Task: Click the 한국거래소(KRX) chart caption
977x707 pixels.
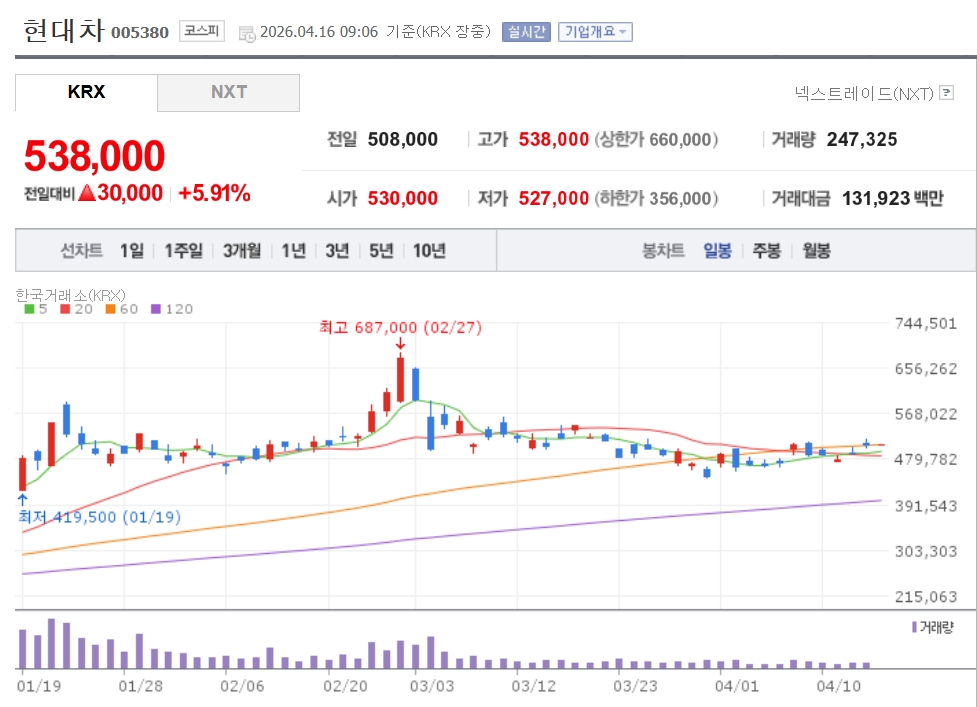Action: click(70, 295)
